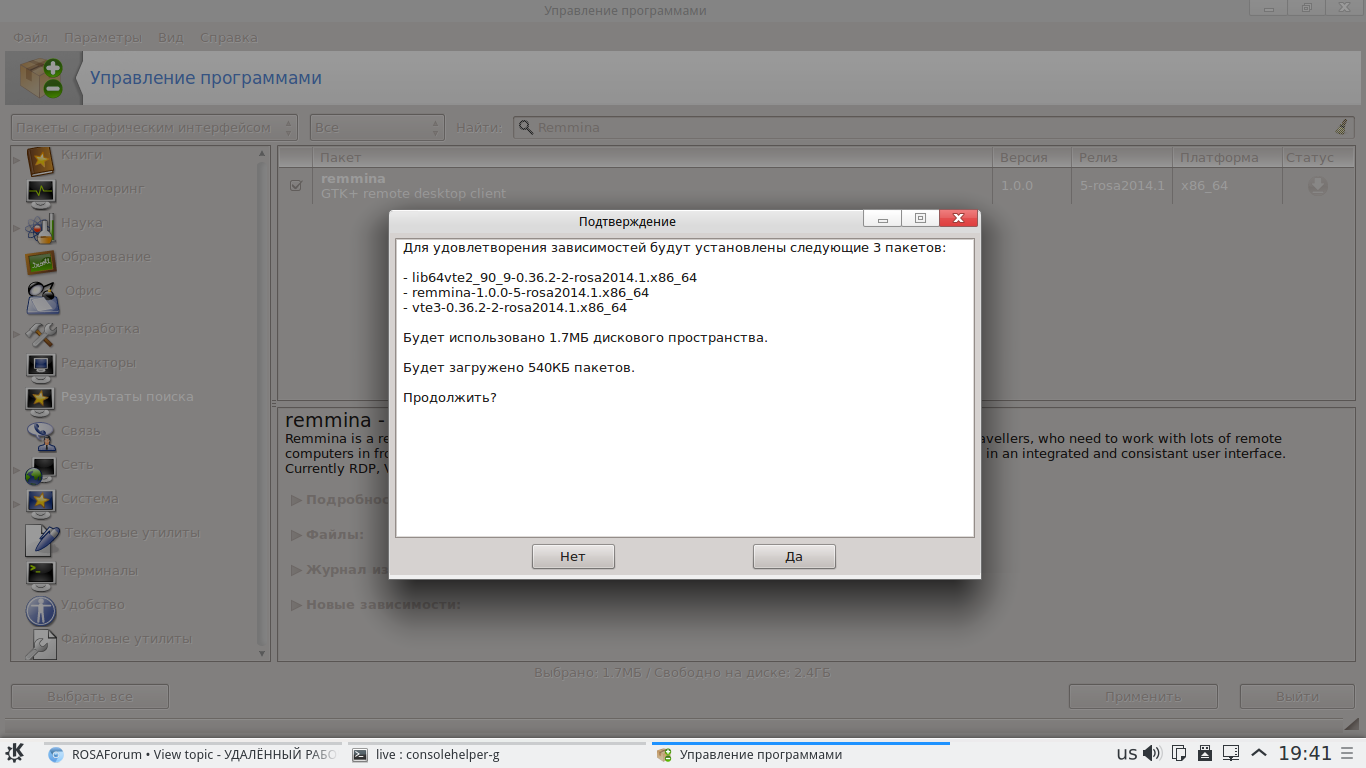1366x768 pixels.
Task: Open the removable device notifier tray icon
Action: click(1205, 754)
